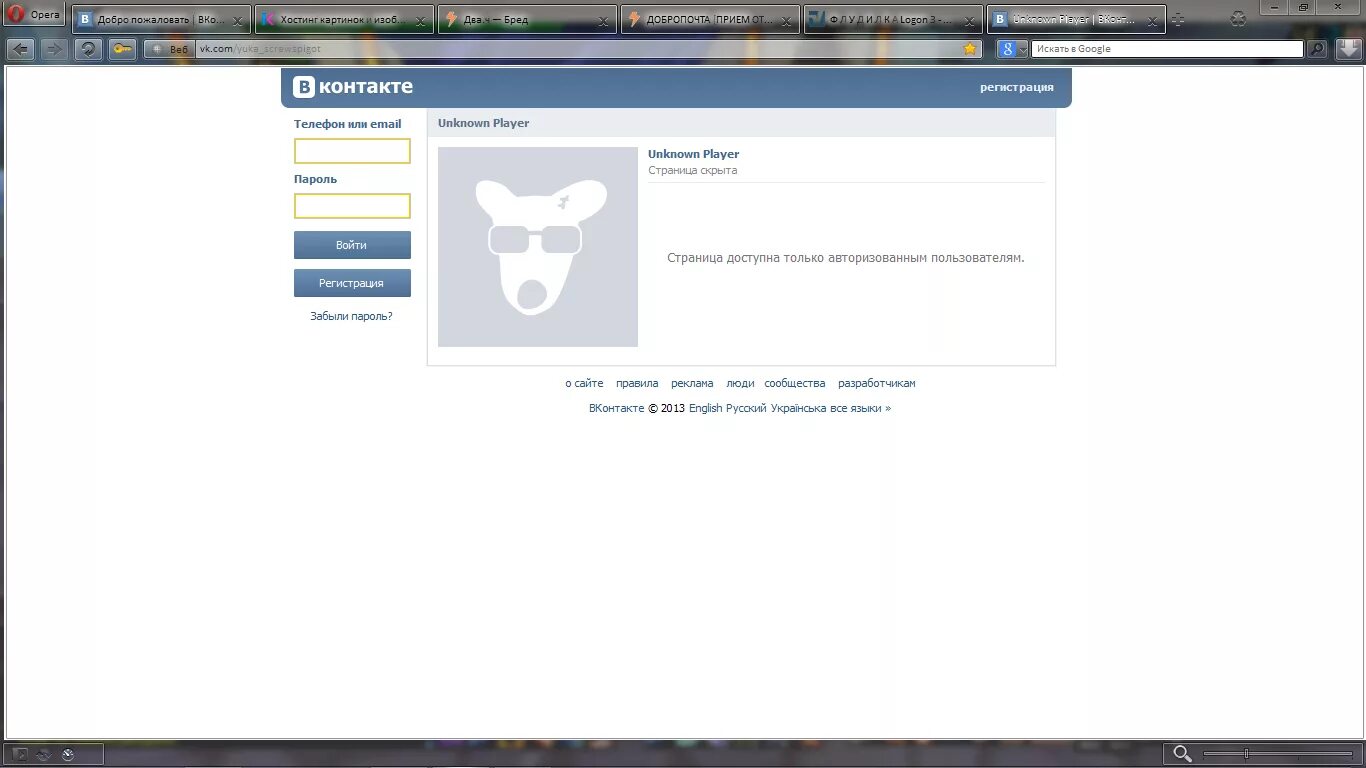This screenshot has width=1366, height=768.
Task: Focus the 'Пароль' password field
Action: [352, 206]
